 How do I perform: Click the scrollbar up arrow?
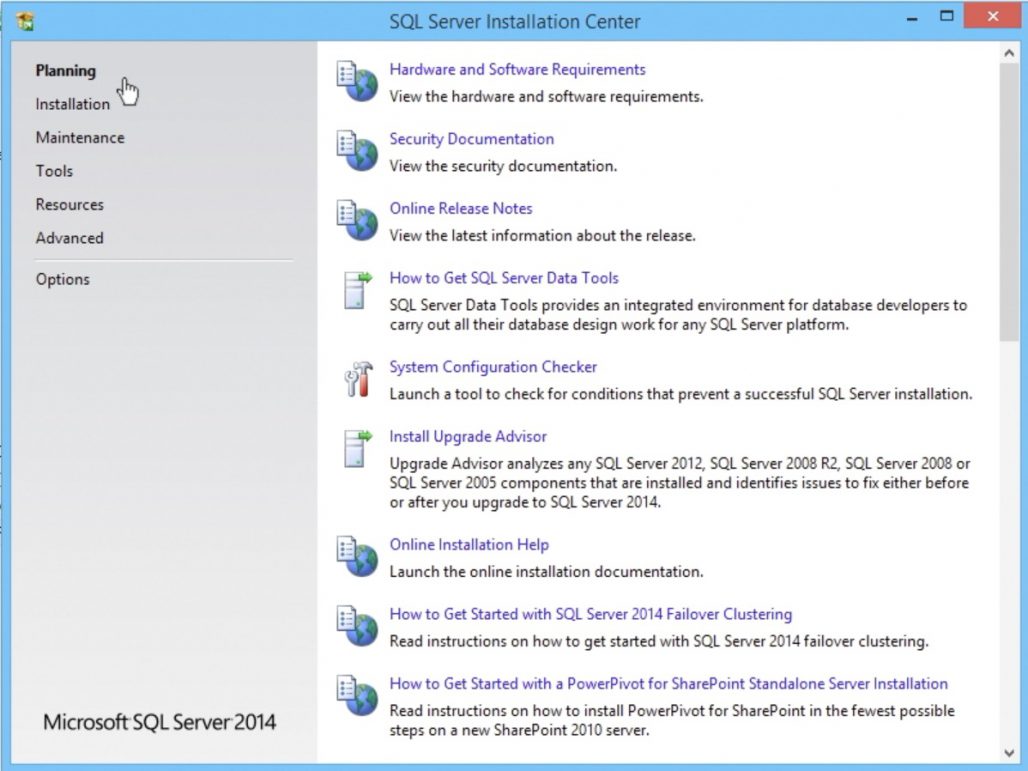pos(1009,53)
